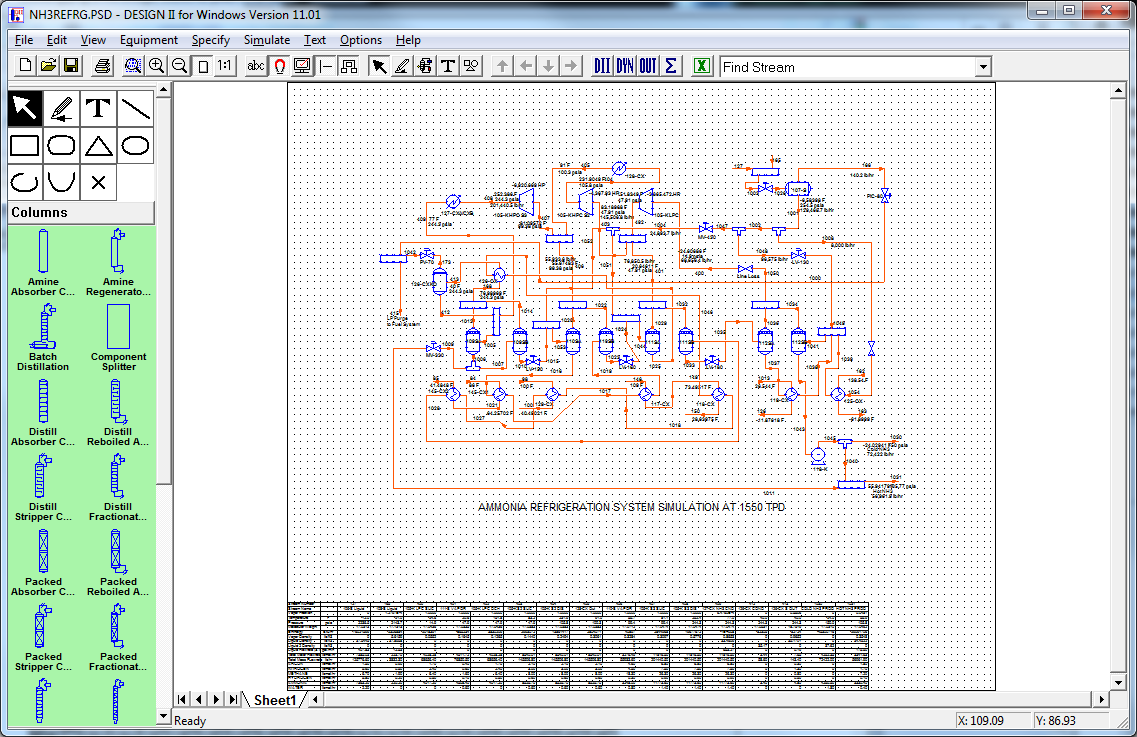Select the palette U-shaped curve tool
Viewport: 1137px width, 737px height.
(x=62, y=182)
